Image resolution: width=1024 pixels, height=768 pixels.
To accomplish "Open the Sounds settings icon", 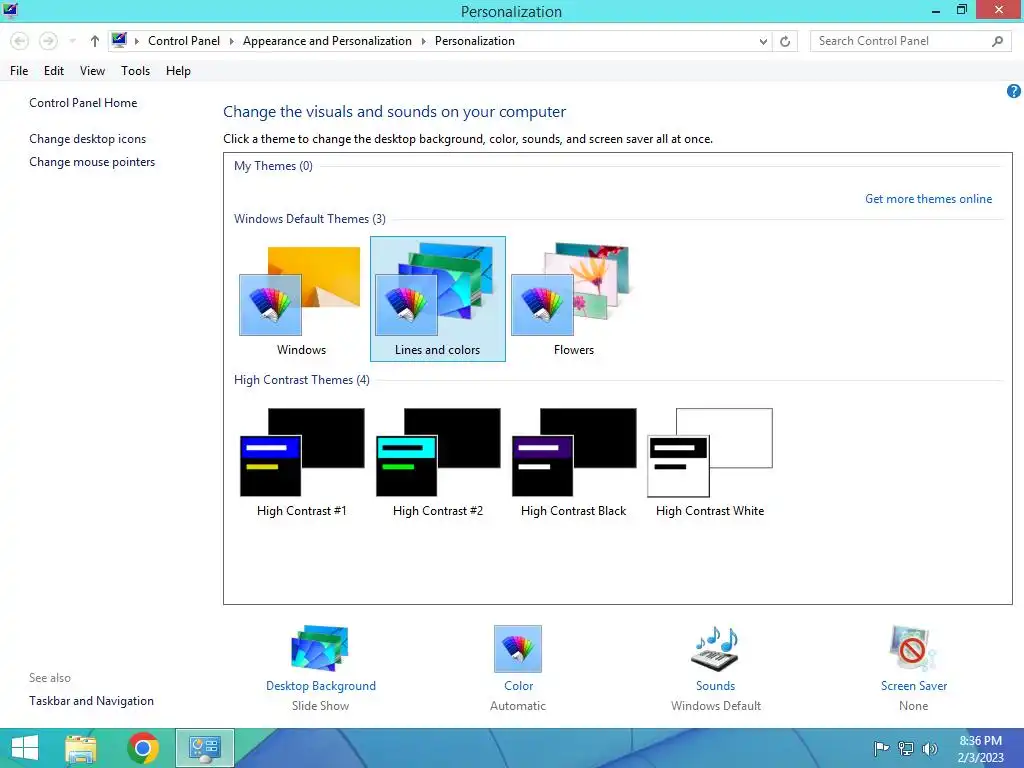I will pos(715,648).
